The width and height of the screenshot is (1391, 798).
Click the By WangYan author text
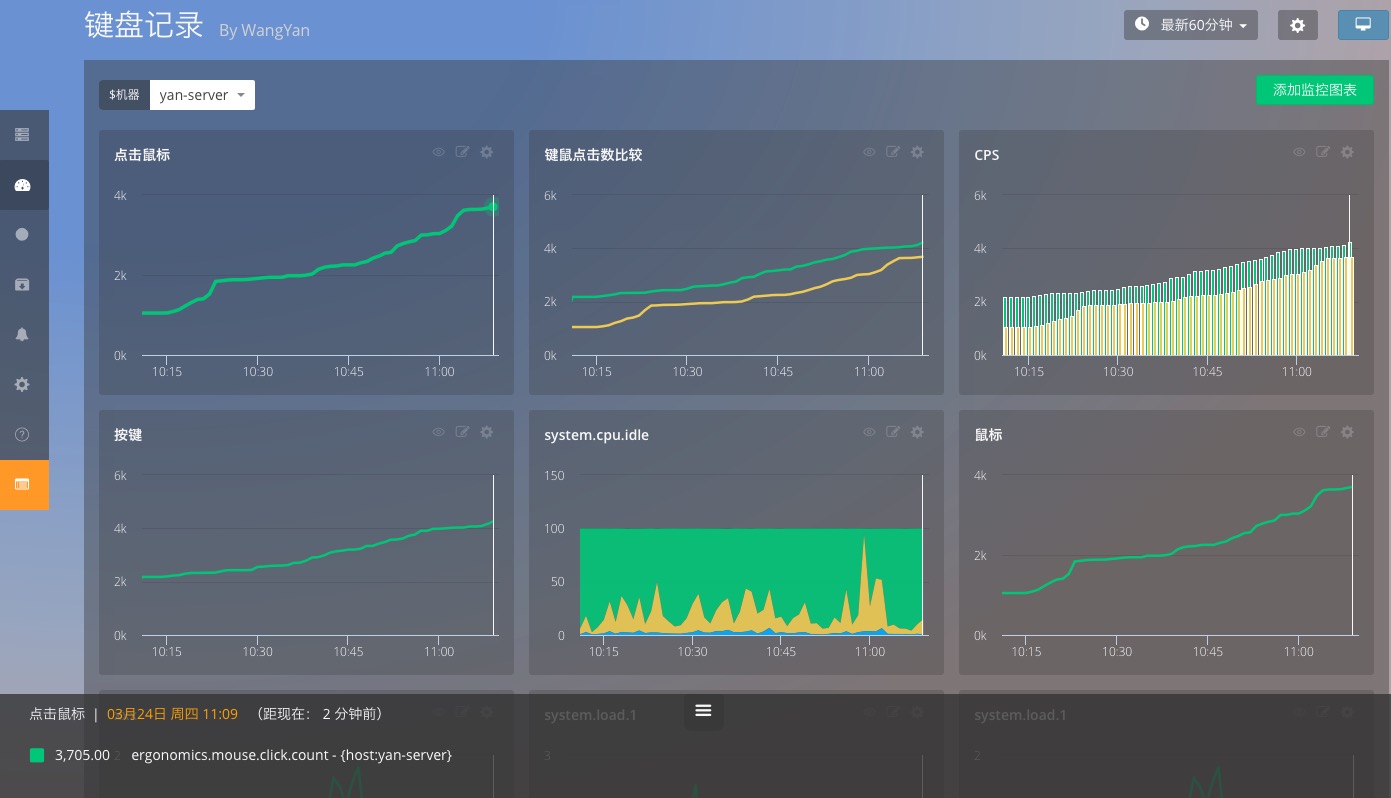click(x=264, y=30)
